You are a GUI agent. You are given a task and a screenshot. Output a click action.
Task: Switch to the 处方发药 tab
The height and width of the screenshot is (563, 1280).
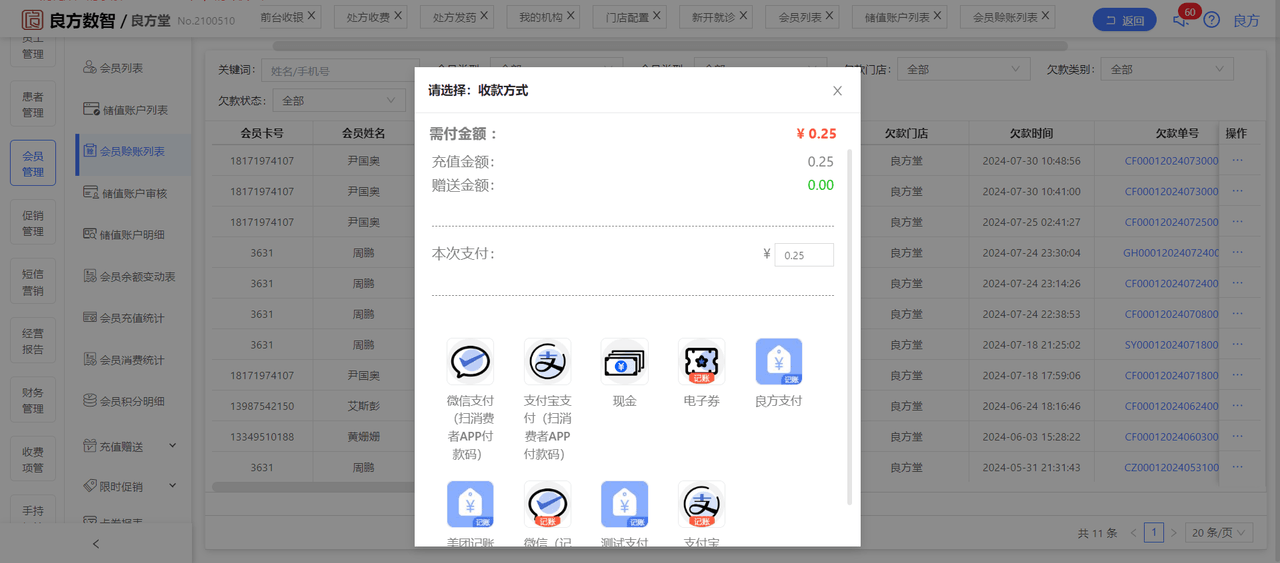(x=455, y=18)
